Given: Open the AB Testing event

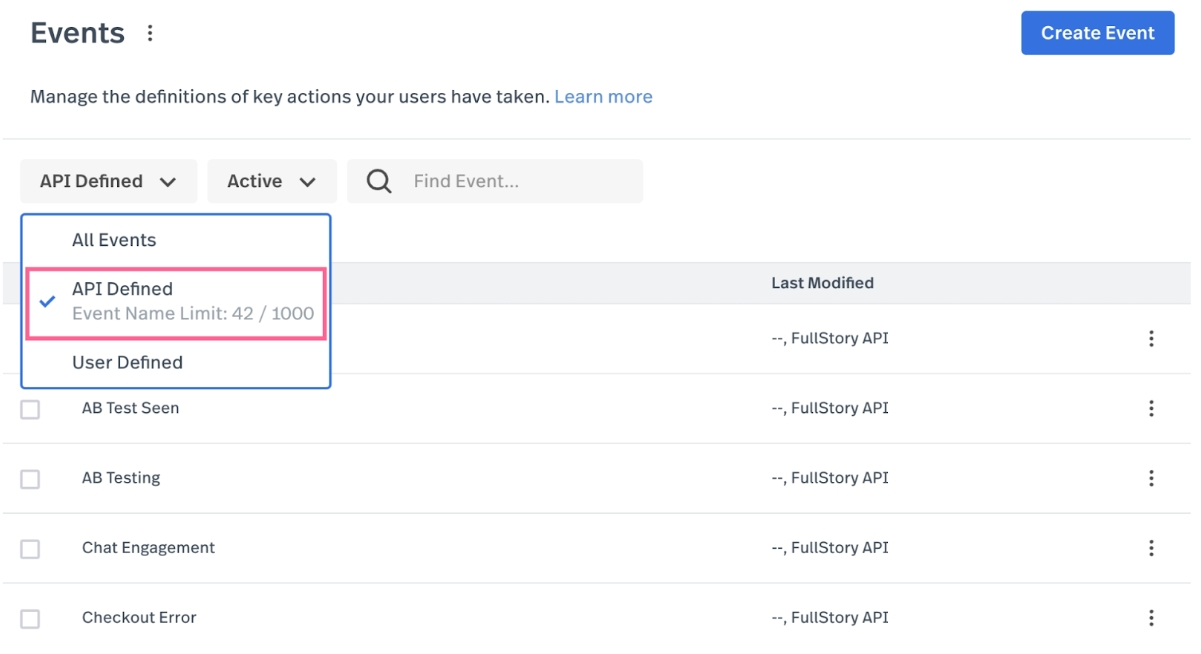Looking at the screenshot, I should [121, 478].
